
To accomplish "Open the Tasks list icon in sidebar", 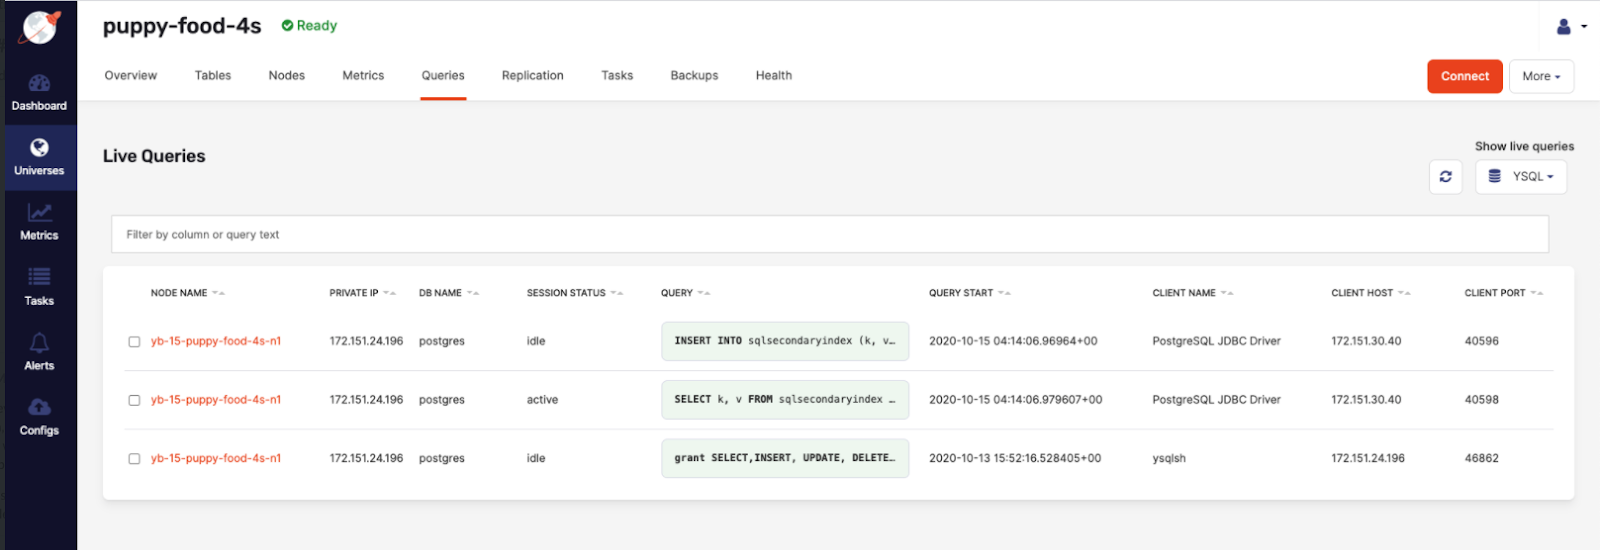I will [x=39, y=277].
